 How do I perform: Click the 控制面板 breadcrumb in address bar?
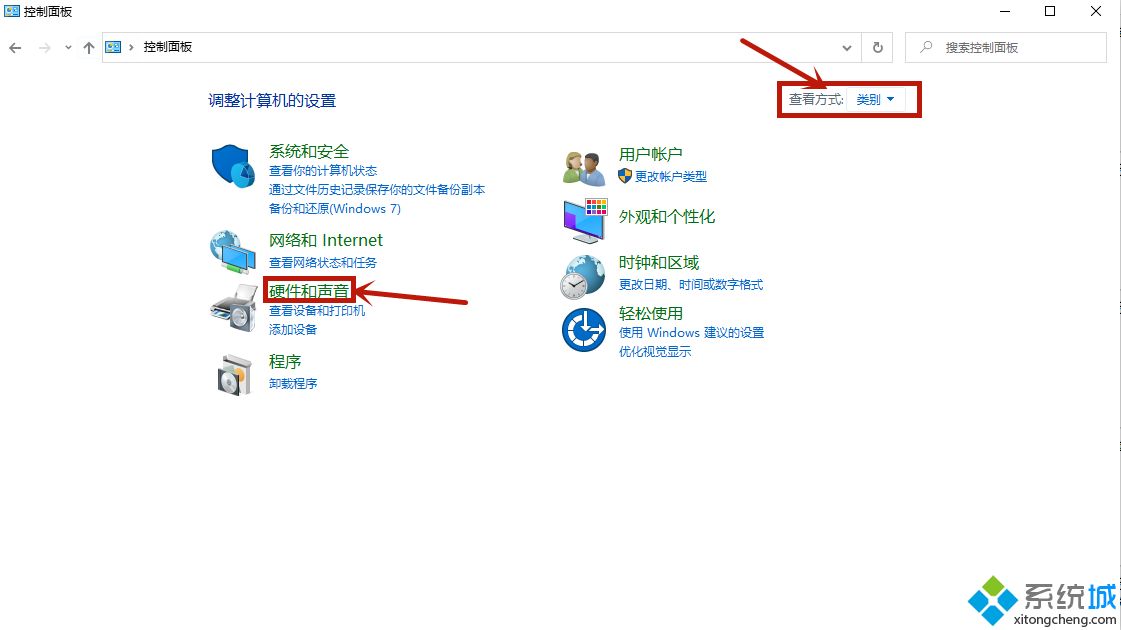coord(167,47)
